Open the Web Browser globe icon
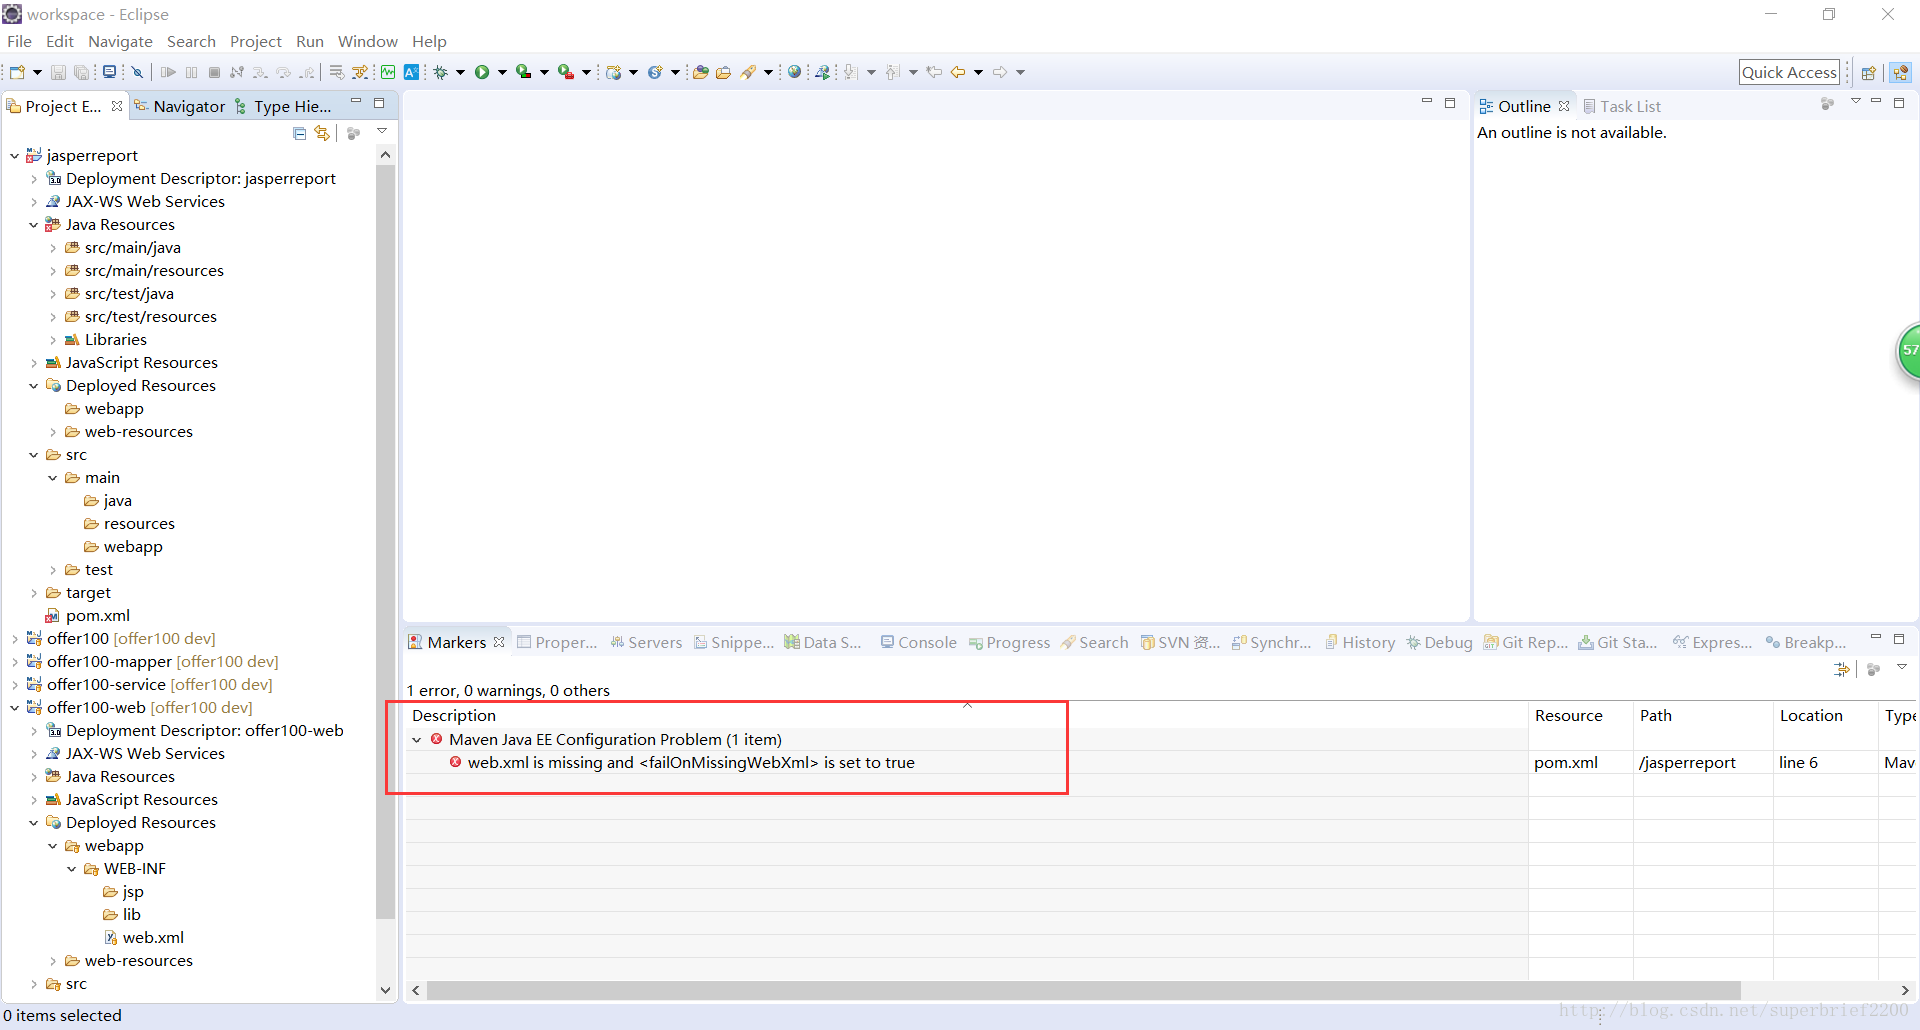 794,72
